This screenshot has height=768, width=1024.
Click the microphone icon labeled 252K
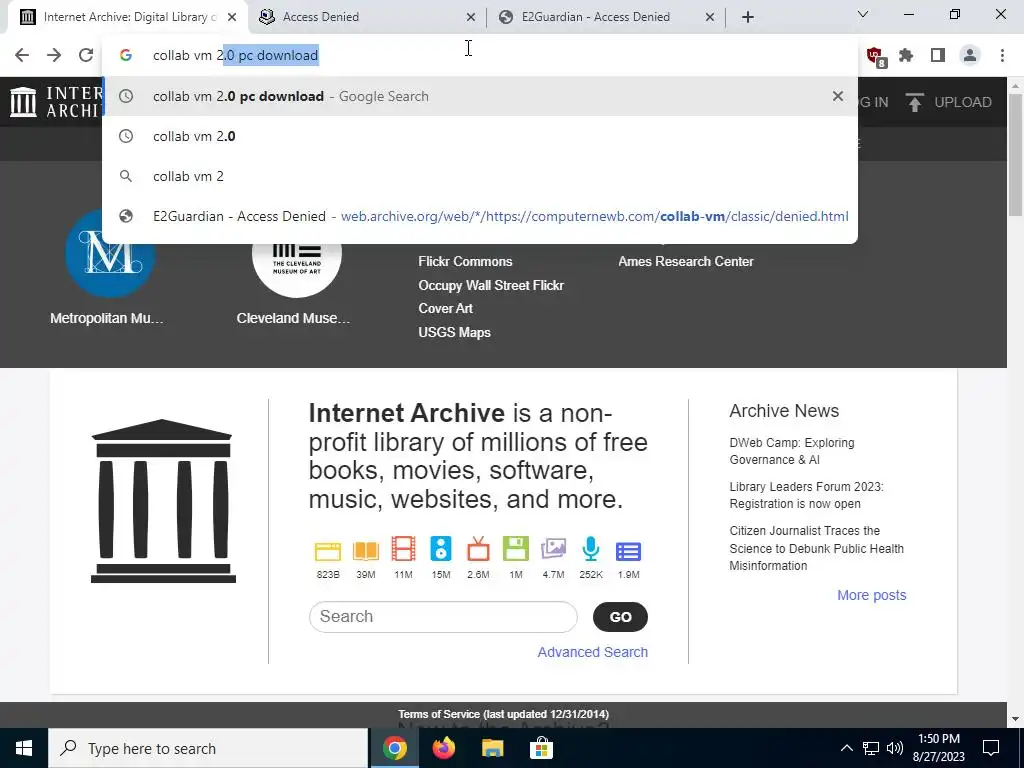(590, 549)
